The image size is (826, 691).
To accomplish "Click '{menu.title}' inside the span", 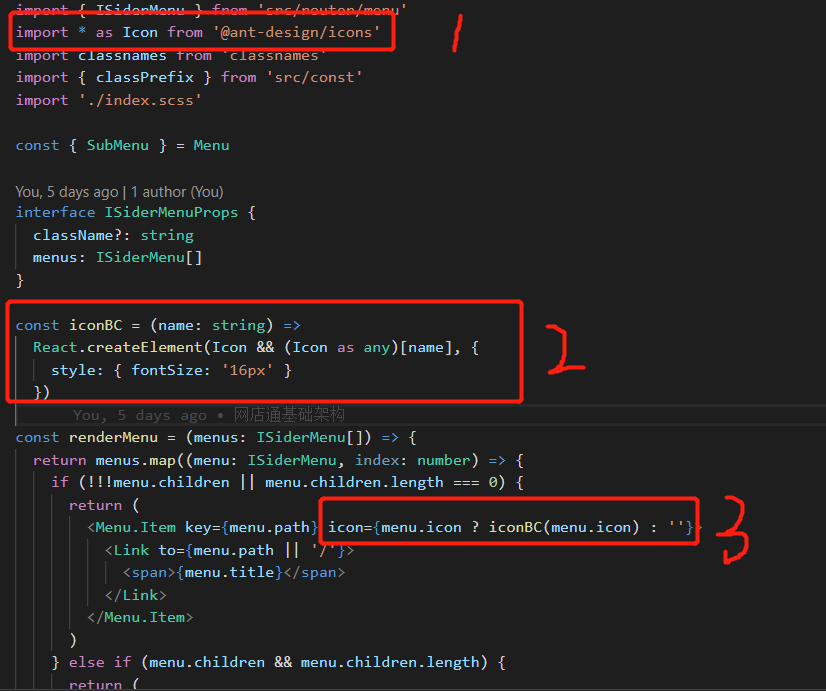I will point(229,572).
